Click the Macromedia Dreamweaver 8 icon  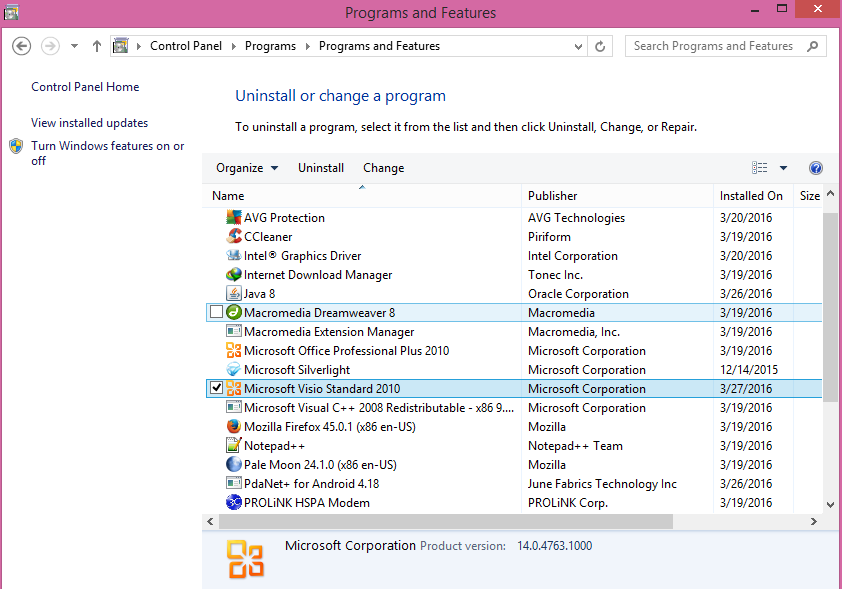pos(234,312)
